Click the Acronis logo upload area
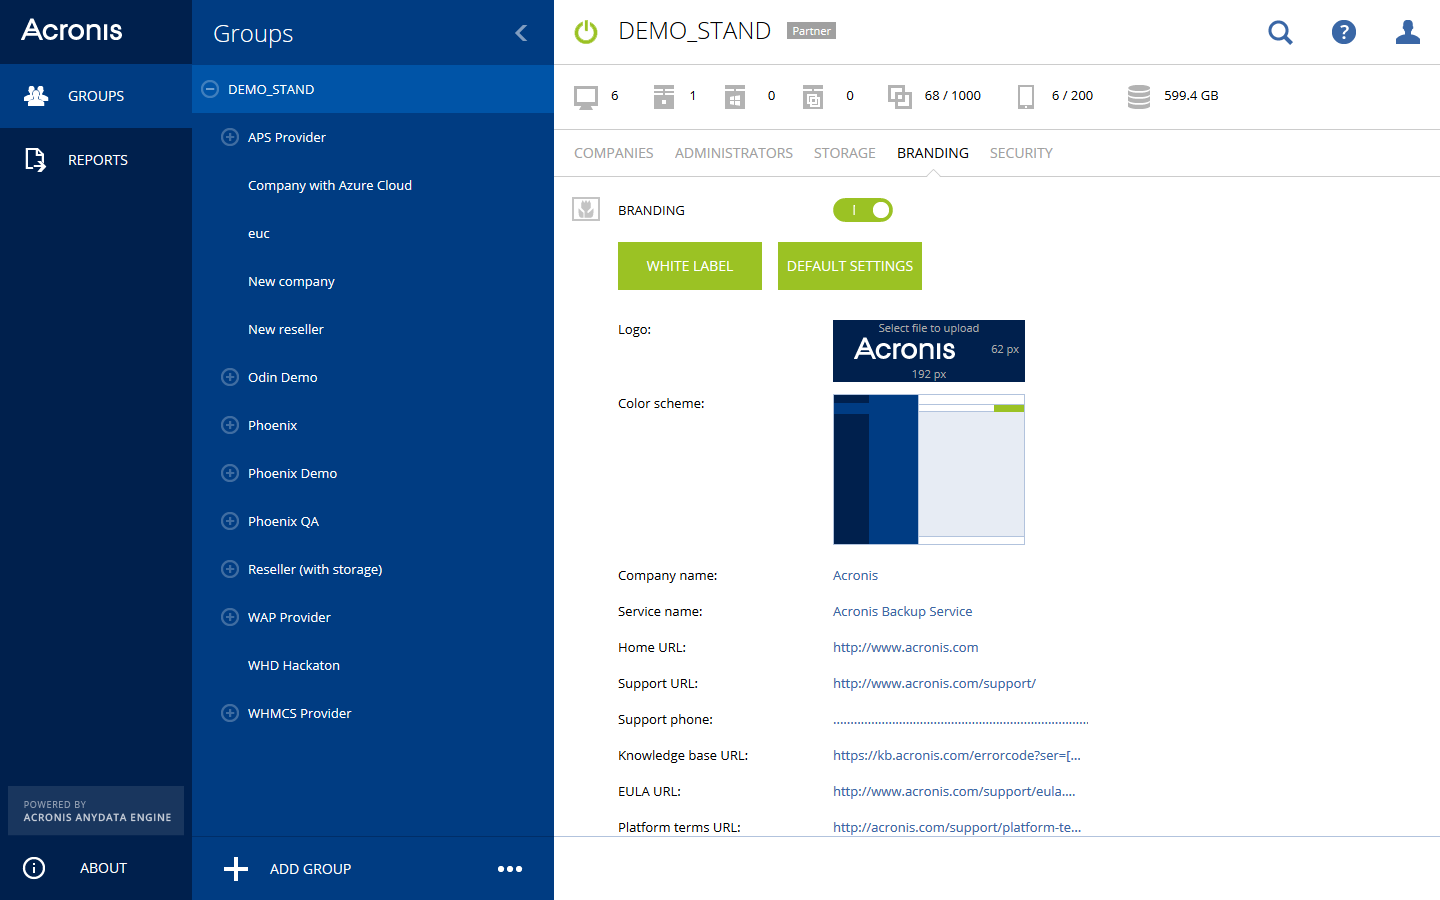The width and height of the screenshot is (1440, 900). (x=928, y=351)
